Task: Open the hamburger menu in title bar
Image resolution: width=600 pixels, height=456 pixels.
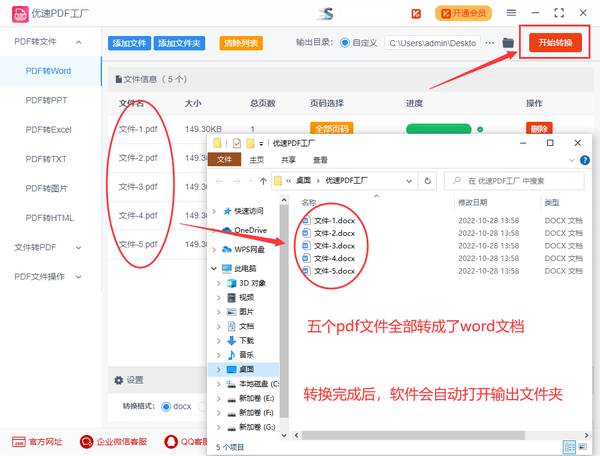Action: [x=511, y=13]
